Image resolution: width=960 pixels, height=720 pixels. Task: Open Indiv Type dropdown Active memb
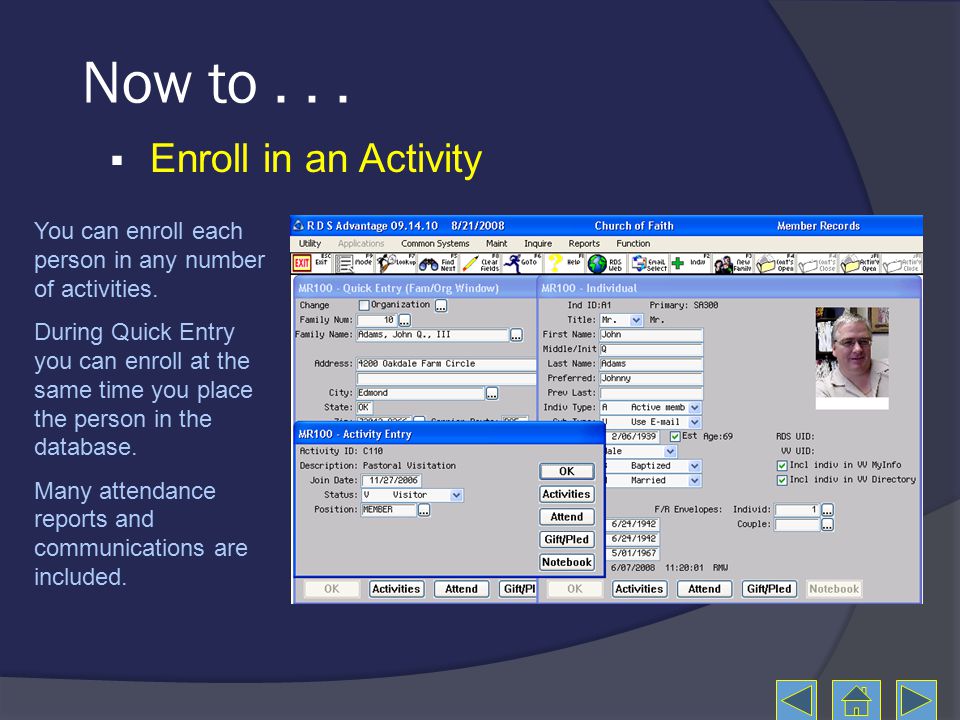[x=695, y=408]
